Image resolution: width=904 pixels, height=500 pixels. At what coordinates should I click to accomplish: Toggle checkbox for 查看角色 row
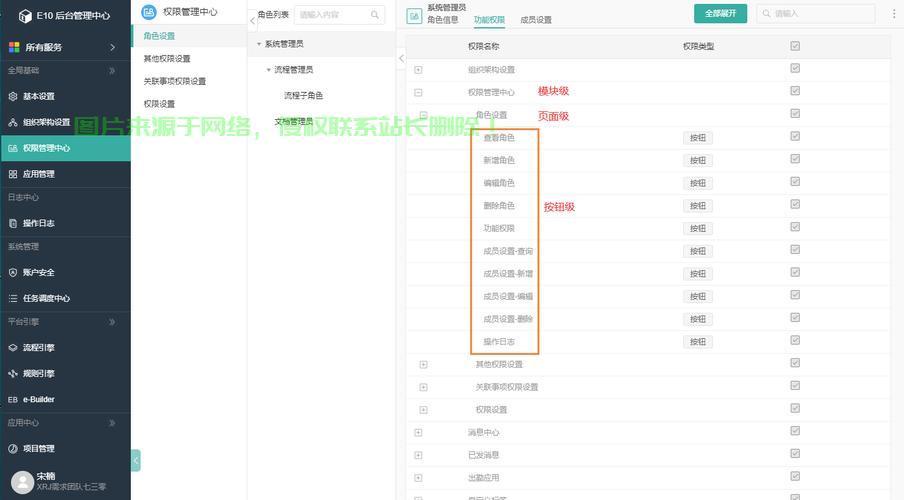[795, 136]
